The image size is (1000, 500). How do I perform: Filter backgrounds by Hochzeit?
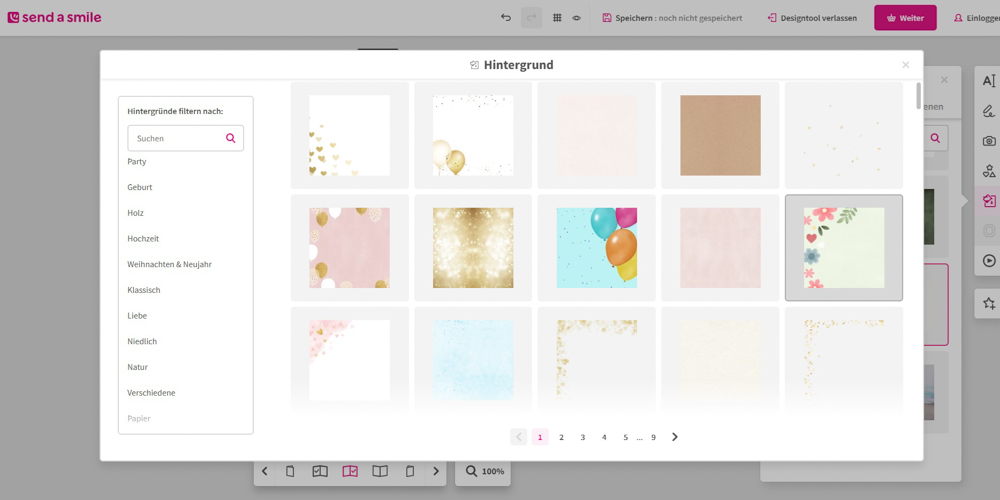(143, 239)
